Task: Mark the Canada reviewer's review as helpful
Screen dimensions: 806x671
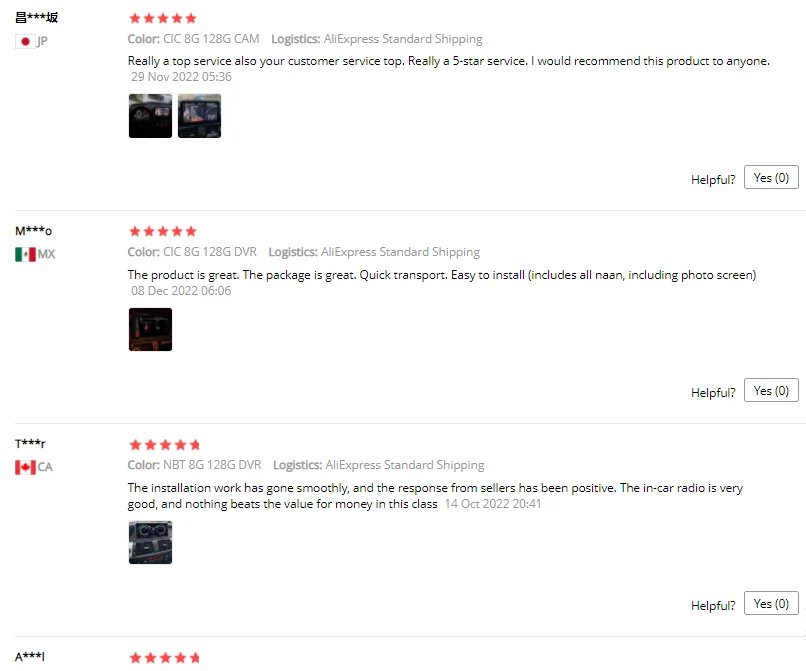Action: click(x=771, y=603)
